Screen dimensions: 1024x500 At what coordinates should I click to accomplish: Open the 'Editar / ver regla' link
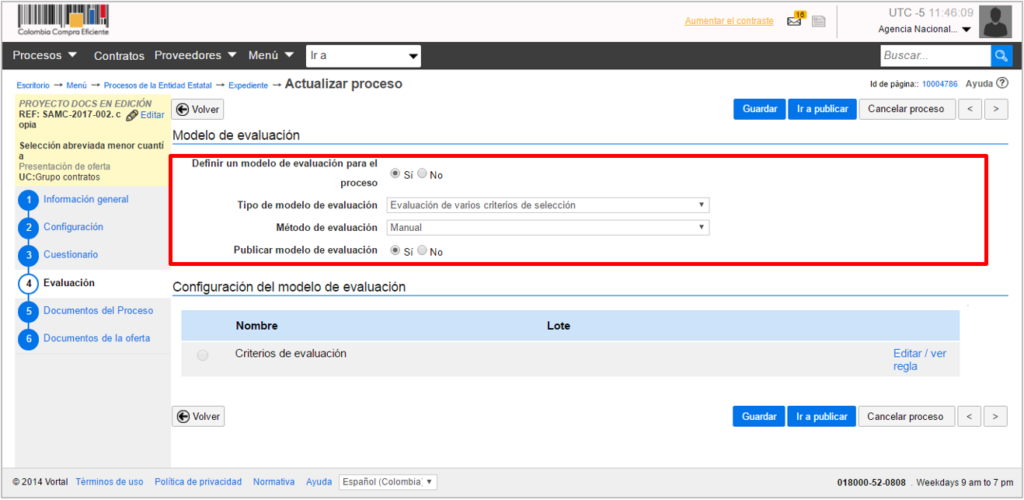(918, 360)
